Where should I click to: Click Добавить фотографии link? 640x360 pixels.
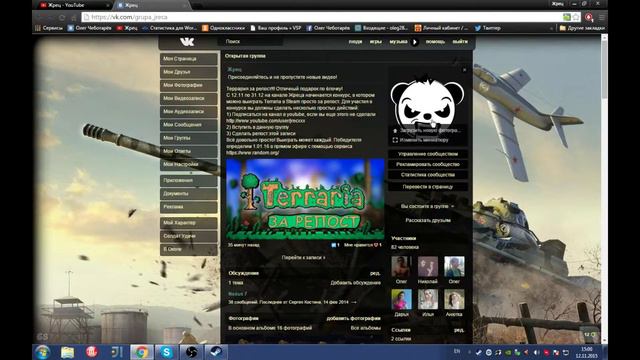(x=353, y=318)
